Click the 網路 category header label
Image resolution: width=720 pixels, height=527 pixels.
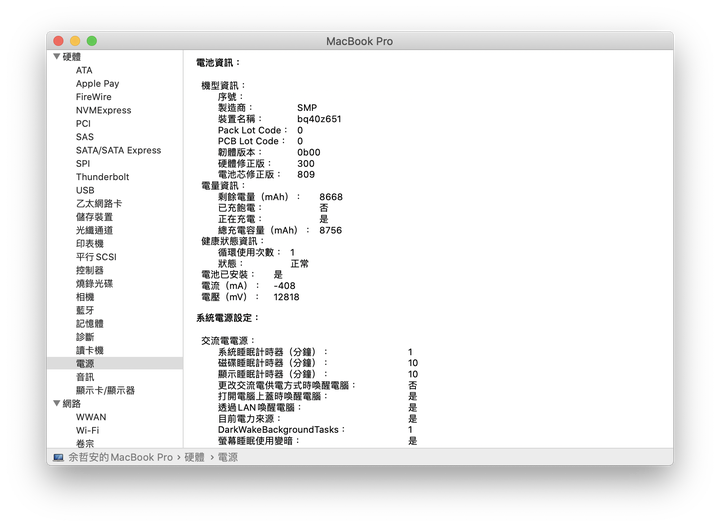point(72,404)
